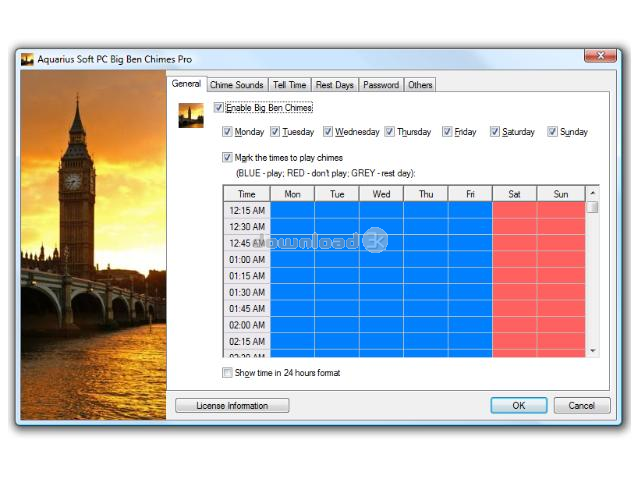
Task: Select the General tab
Action: click(x=187, y=84)
